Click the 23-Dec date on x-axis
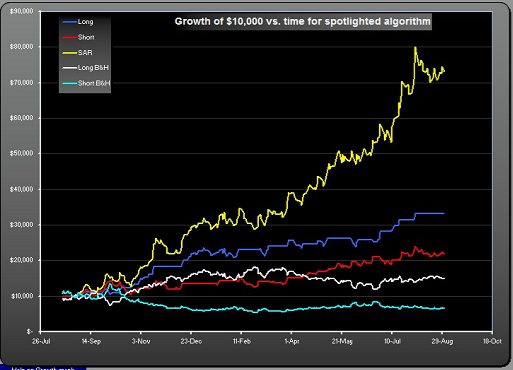Image resolution: width=513 pixels, height=370 pixels. pos(191,342)
